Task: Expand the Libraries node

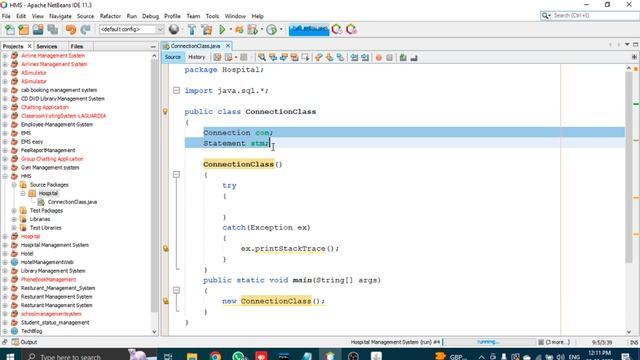Action: [x=14, y=219]
